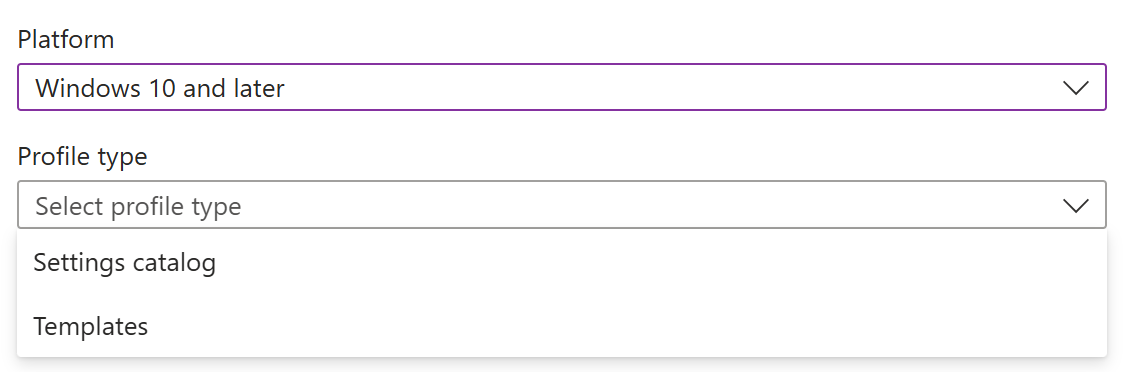Focus the purple-outlined Platform box

click(x=561, y=87)
